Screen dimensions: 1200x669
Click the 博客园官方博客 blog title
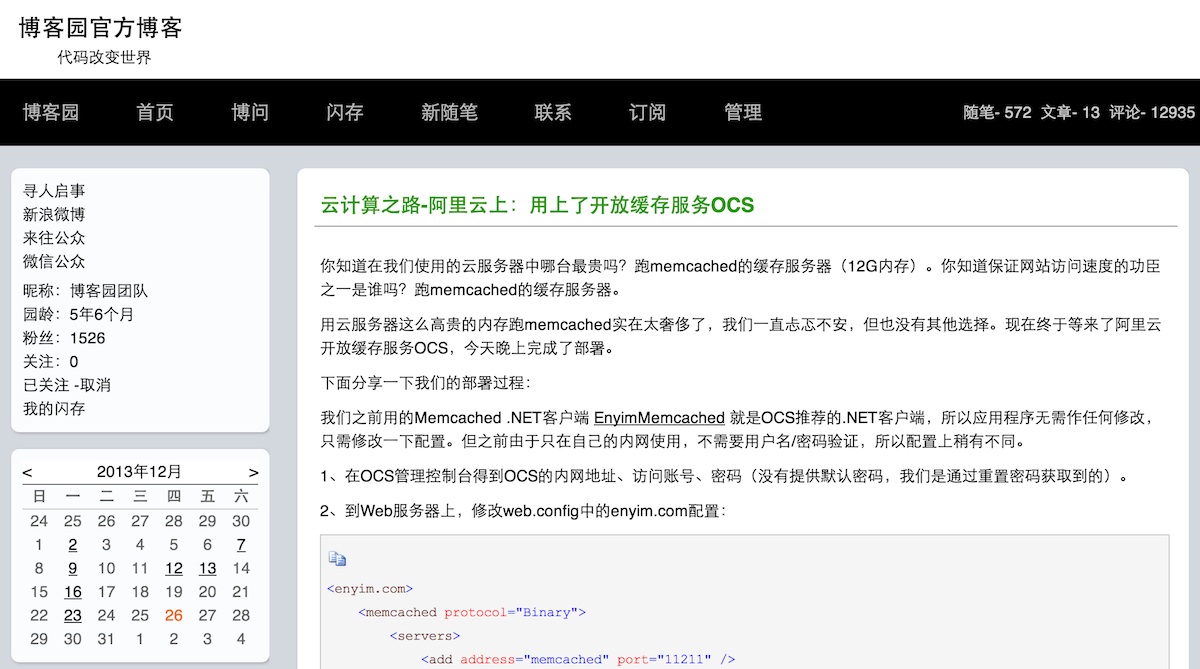(101, 28)
